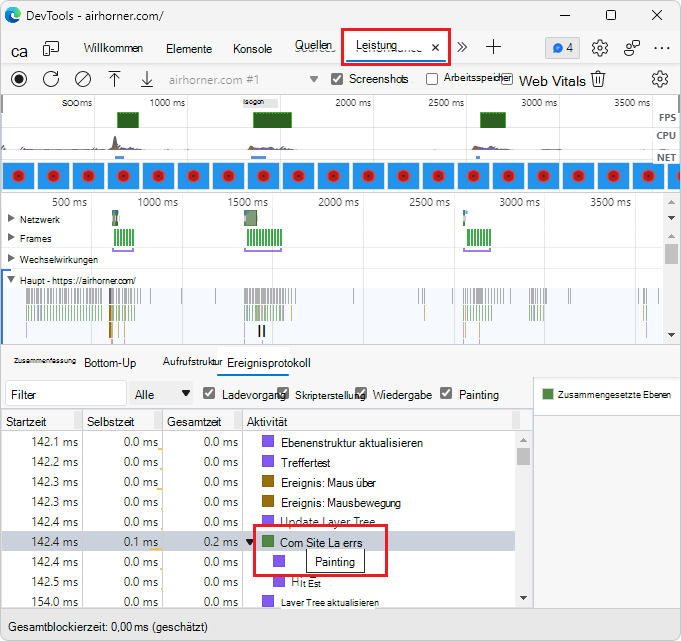This screenshot has height=641, width=681.
Task: Toggle the device emulation icon
Action: 51,49
